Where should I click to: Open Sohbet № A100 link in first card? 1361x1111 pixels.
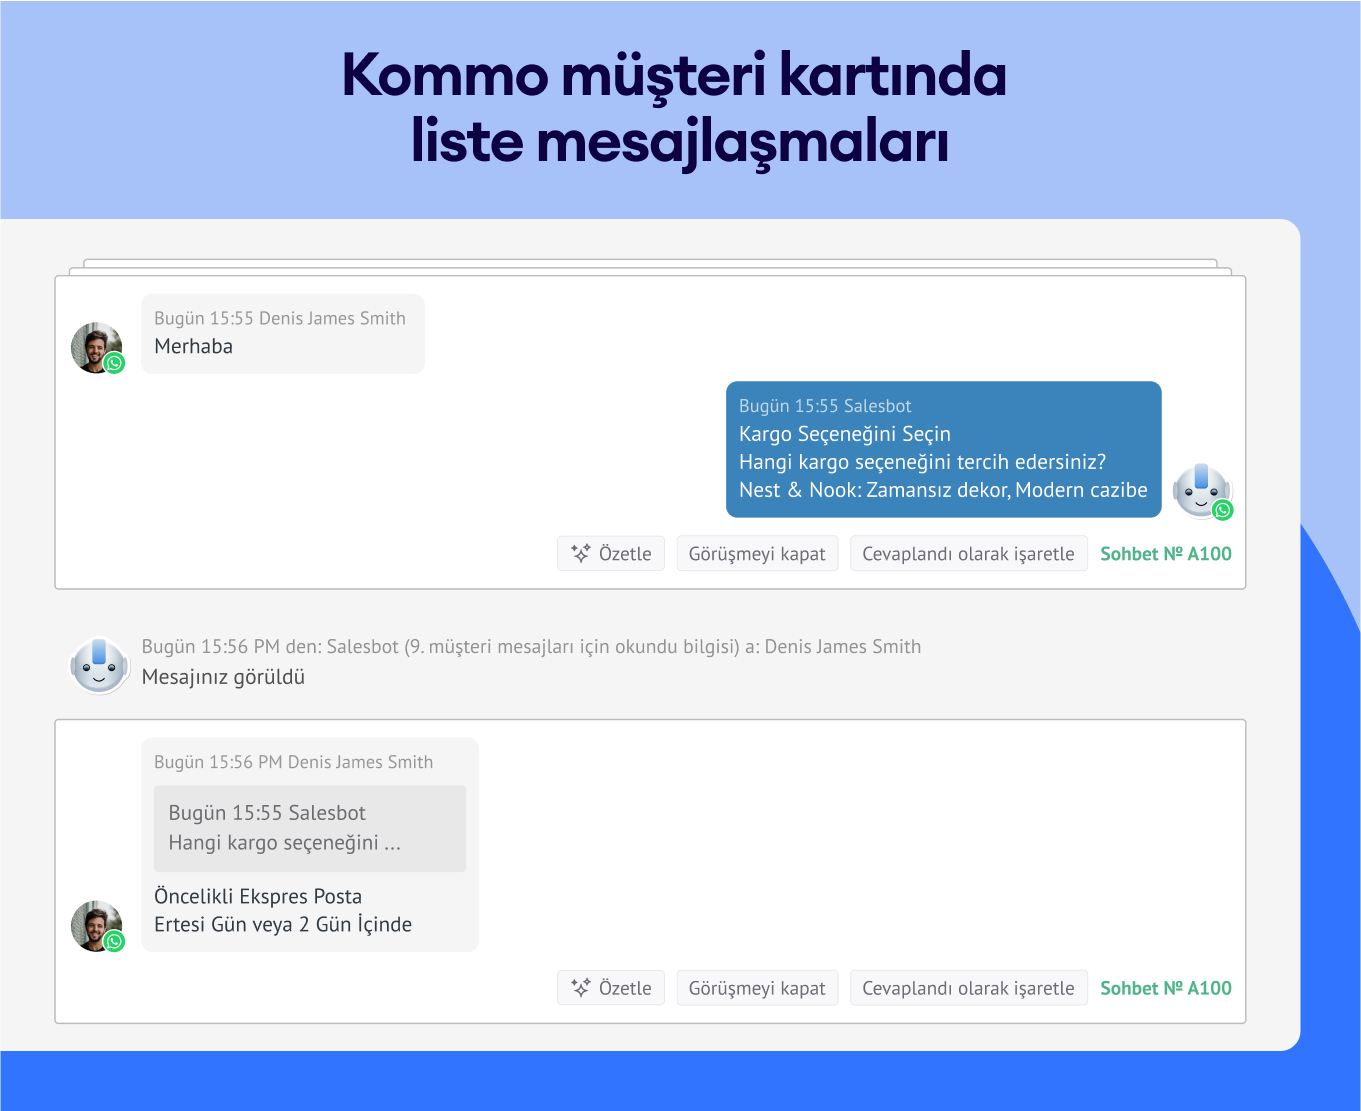pyautogui.click(x=1166, y=553)
